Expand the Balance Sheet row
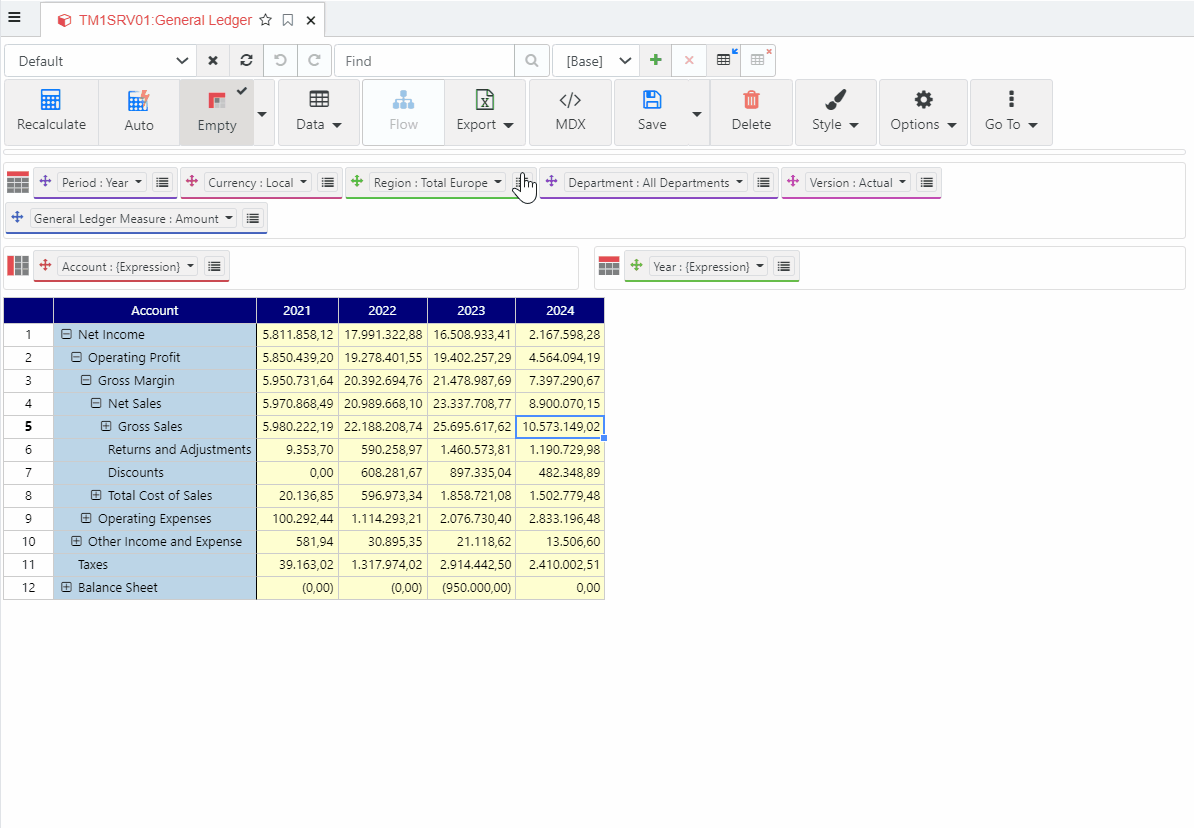Screen dimensions: 1194x828 pyautogui.click(x=67, y=588)
